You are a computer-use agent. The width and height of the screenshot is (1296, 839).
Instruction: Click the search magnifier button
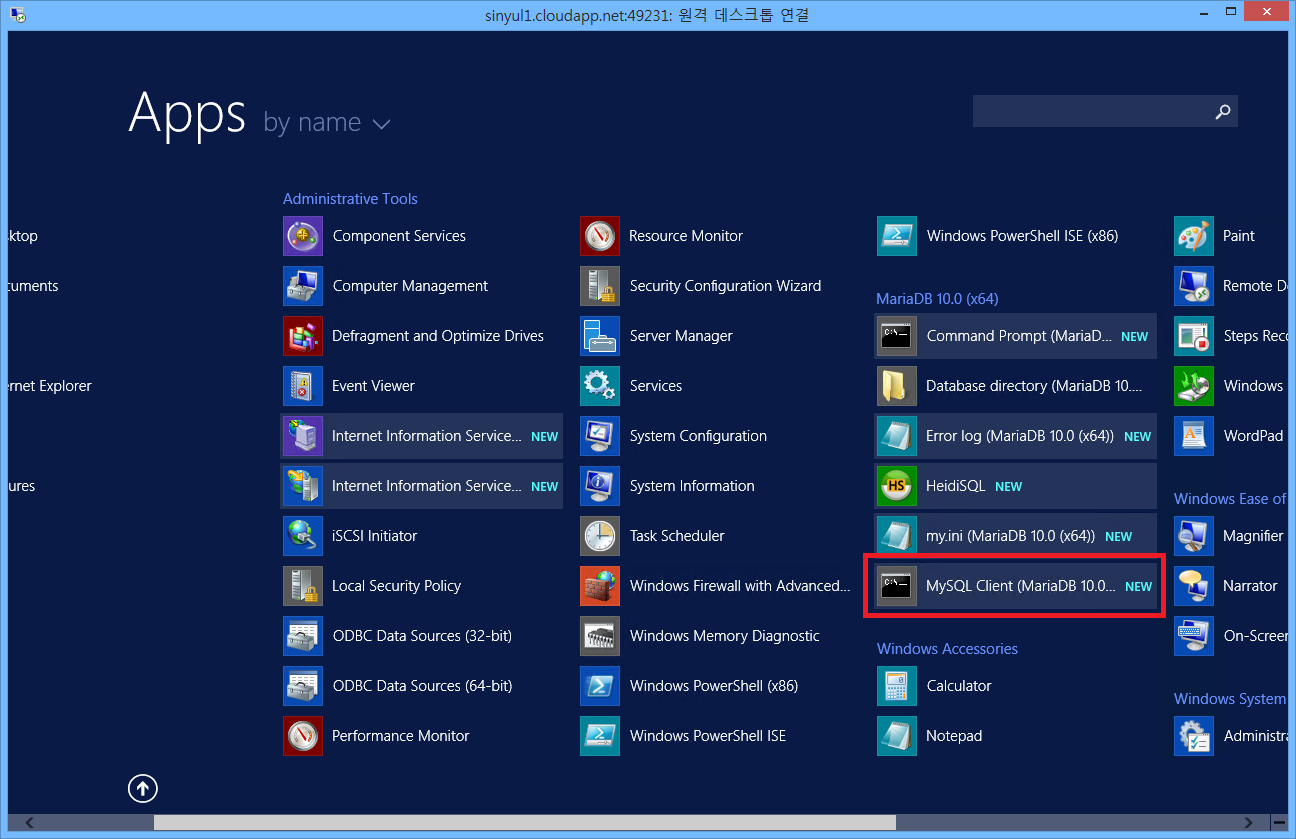[x=1222, y=111]
